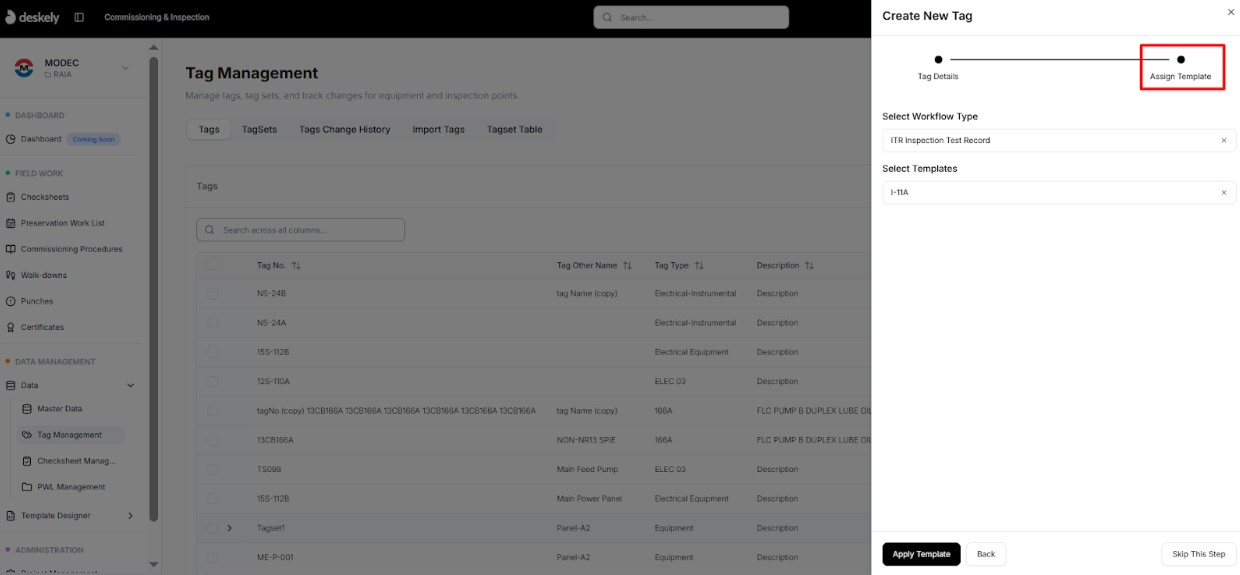Open the Import Tags tab

(439, 130)
